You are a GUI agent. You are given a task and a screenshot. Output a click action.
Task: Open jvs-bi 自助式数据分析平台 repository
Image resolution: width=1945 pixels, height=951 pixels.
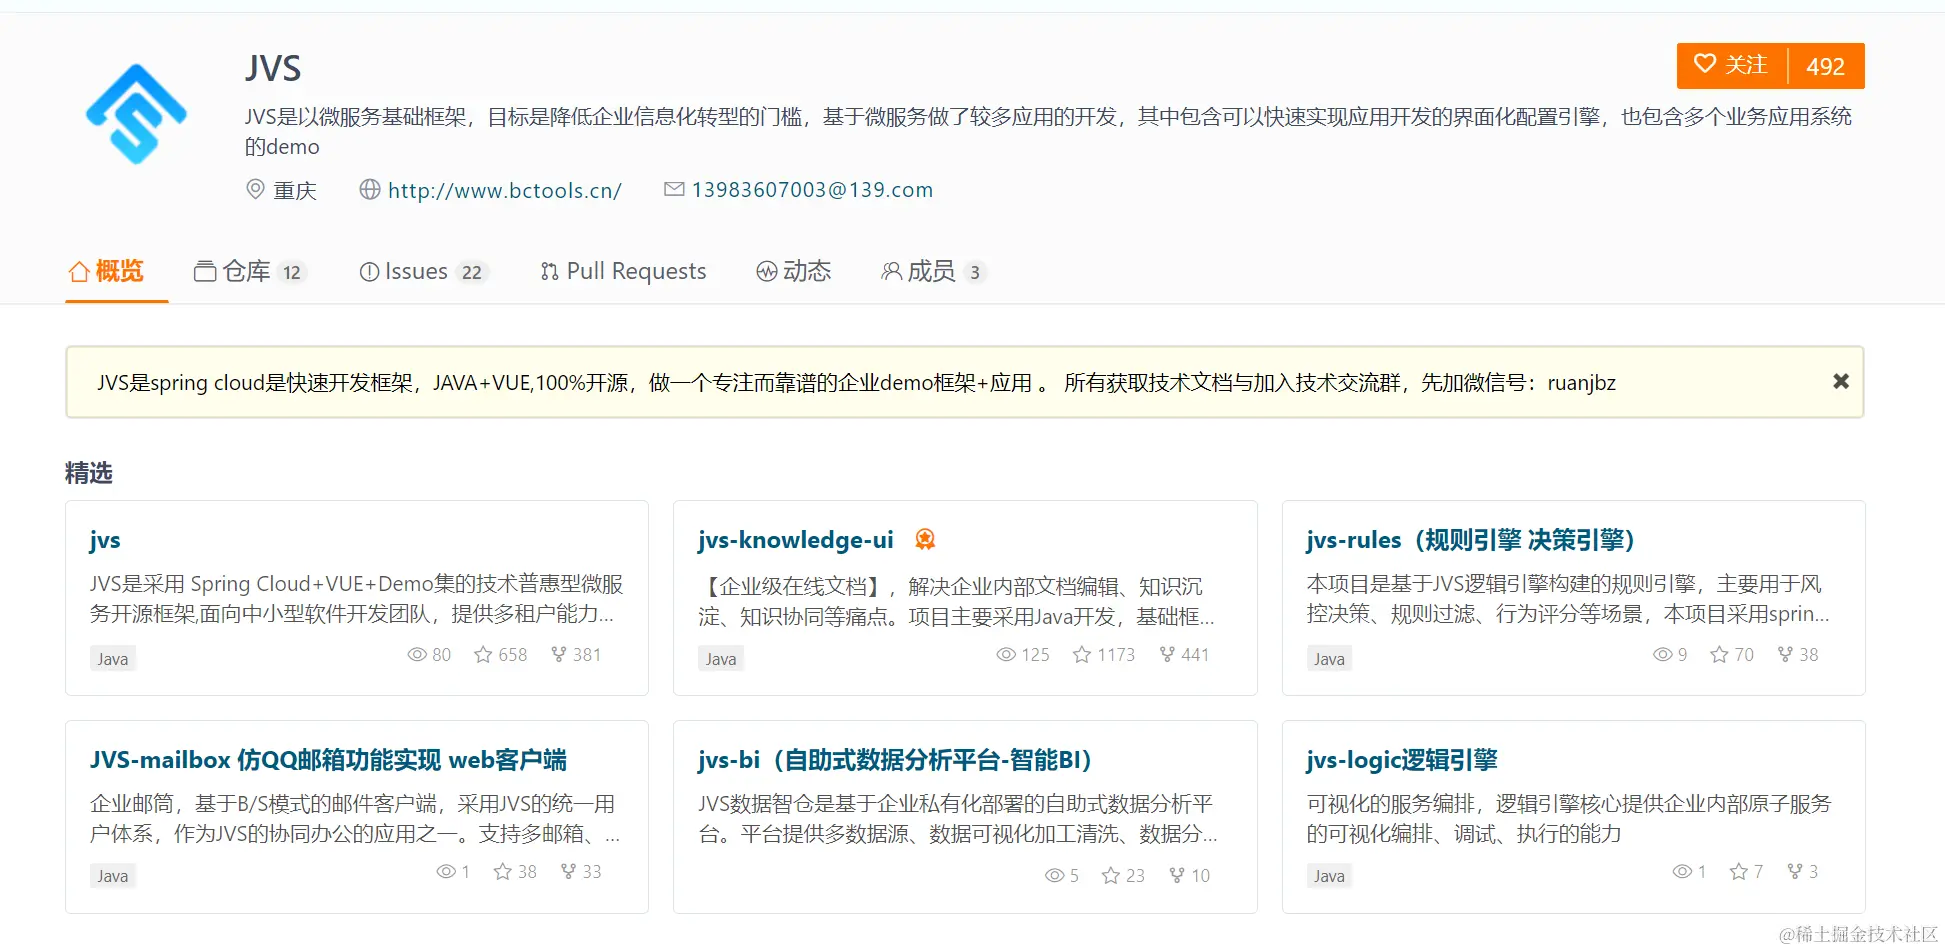click(x=895, y=760)
